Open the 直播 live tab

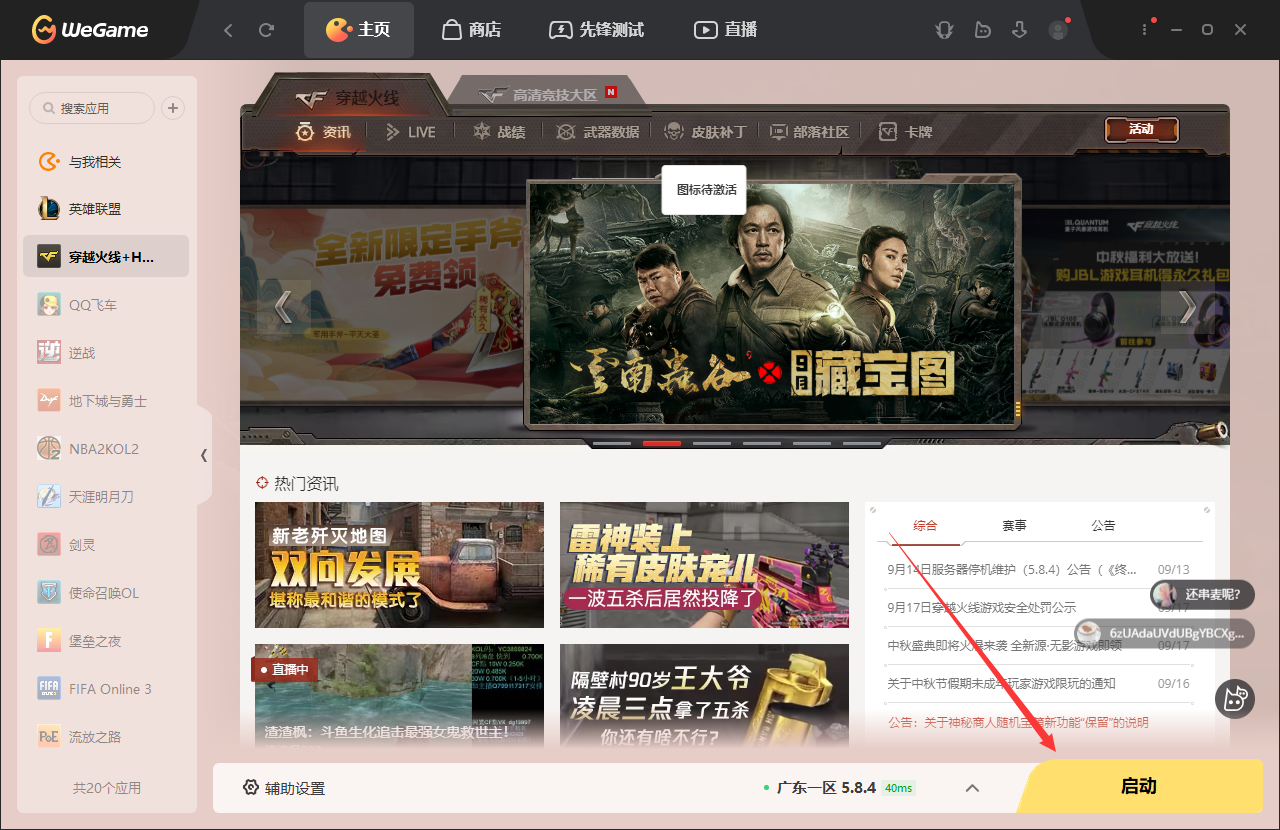(725, 30)
